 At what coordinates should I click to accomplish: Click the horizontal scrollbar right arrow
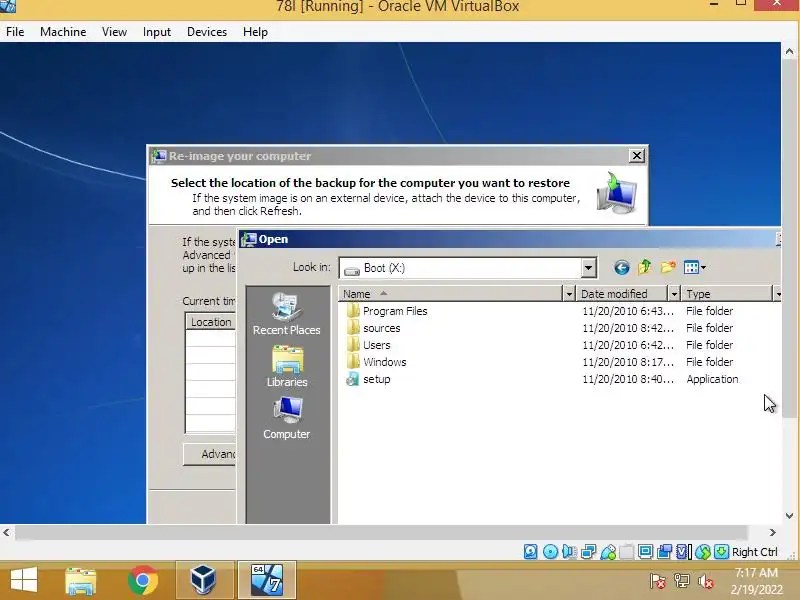[772, 533]
